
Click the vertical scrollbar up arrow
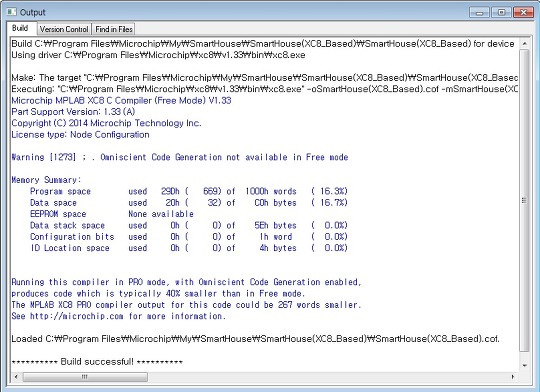pos(524,44)
